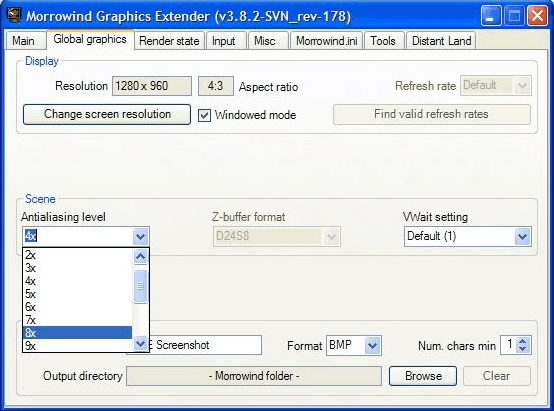
Task: Choose 3x antialiasing from the list
Action: pyautogui.click(x=77, y=268)
